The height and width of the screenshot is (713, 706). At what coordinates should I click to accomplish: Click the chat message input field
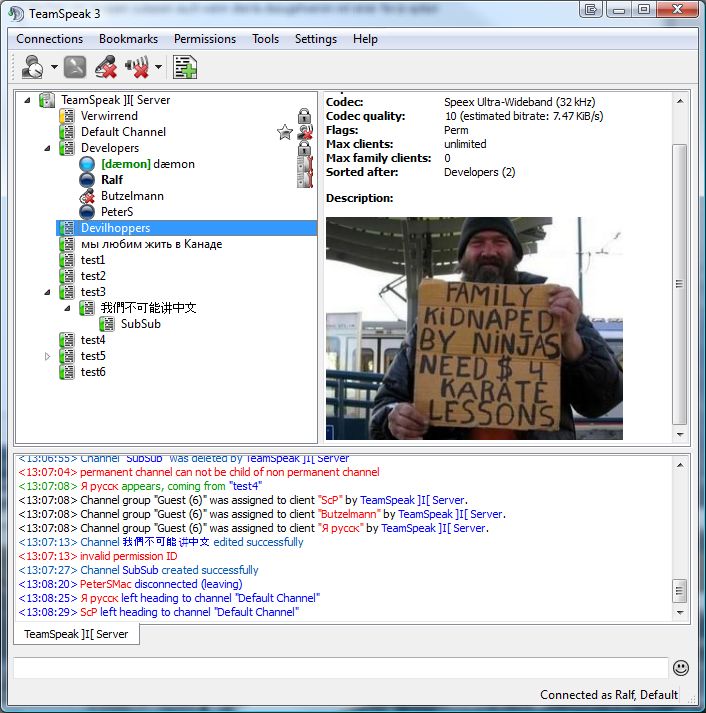point(340,667)
